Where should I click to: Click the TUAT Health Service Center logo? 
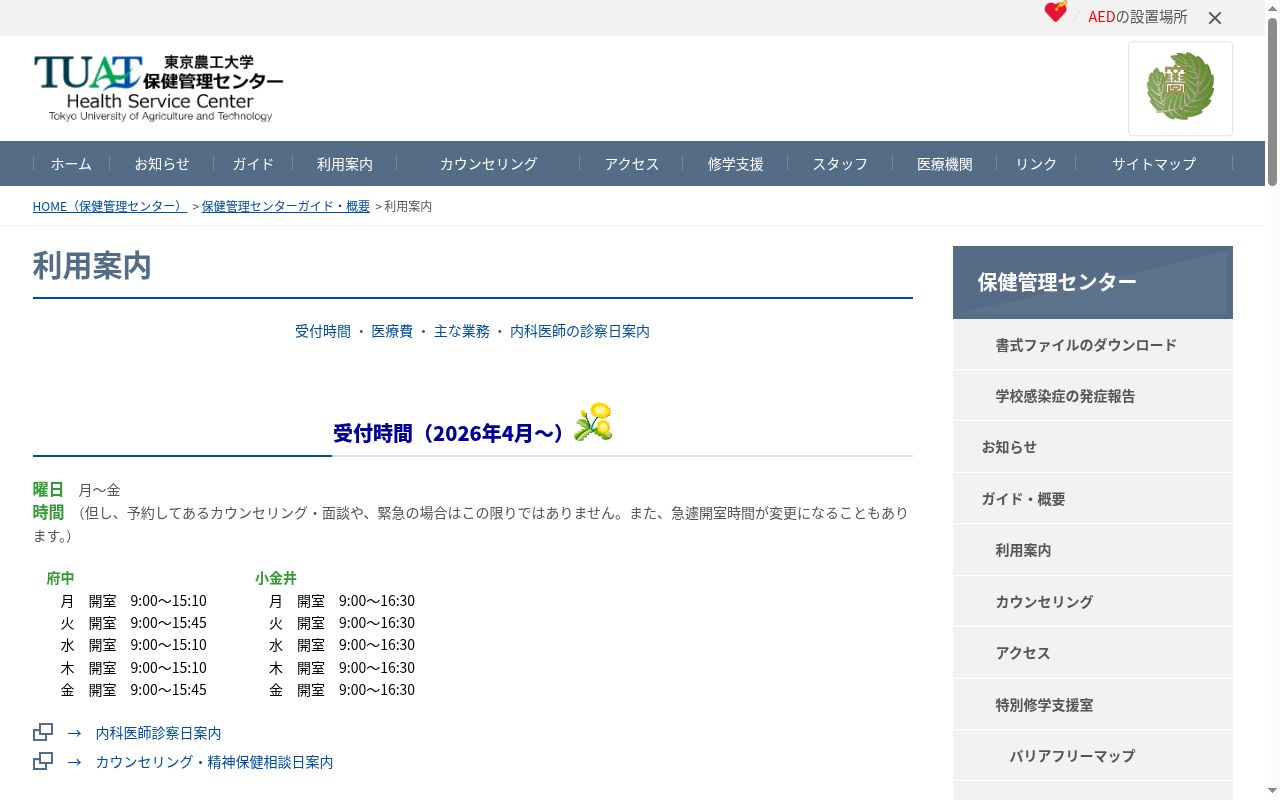tap(158, 88)
